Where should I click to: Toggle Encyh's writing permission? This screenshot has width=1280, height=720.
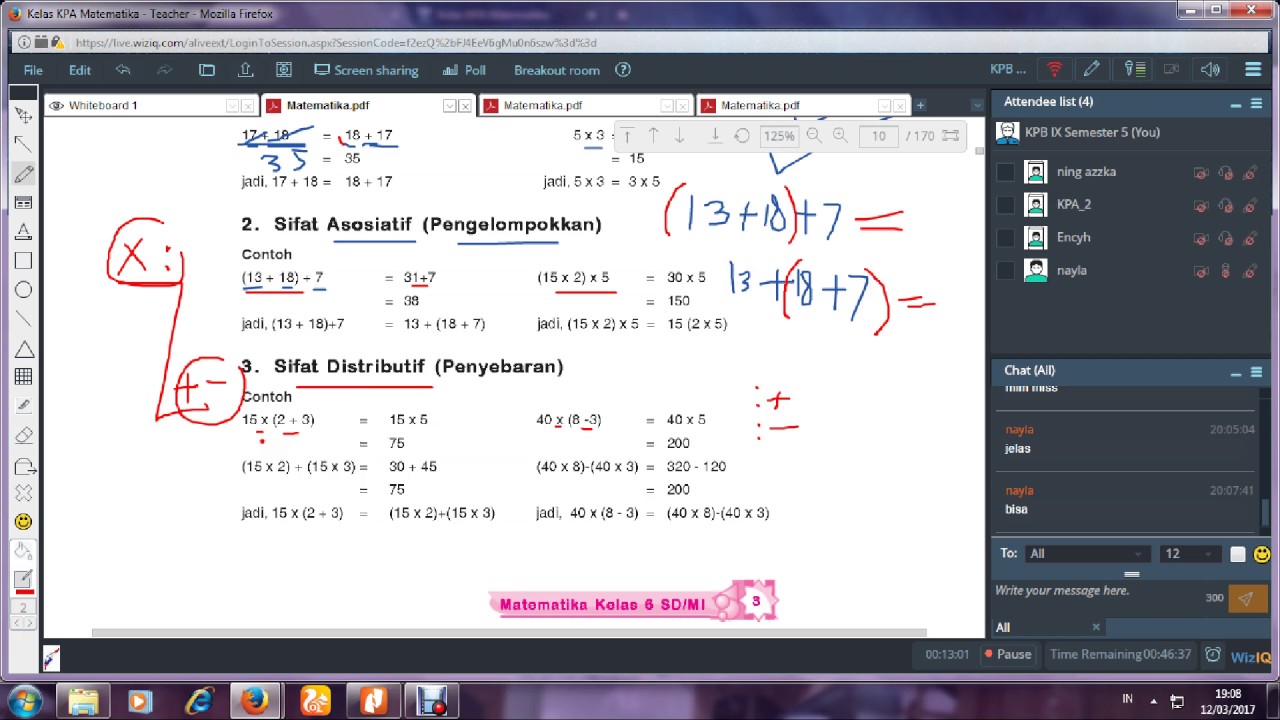point(1249,238)
